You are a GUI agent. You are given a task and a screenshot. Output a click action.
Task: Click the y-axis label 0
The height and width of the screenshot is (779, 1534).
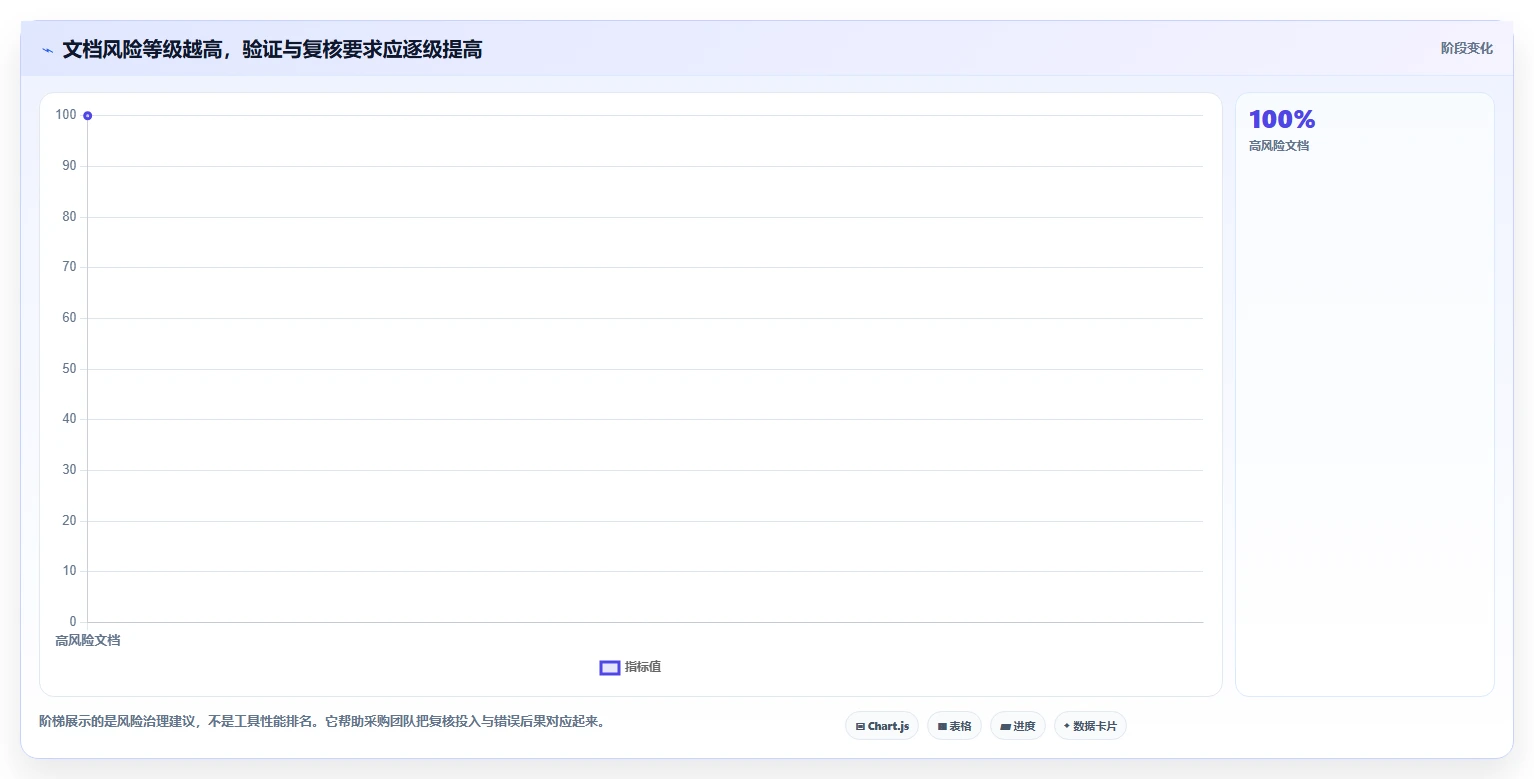[x=73, y=622]
